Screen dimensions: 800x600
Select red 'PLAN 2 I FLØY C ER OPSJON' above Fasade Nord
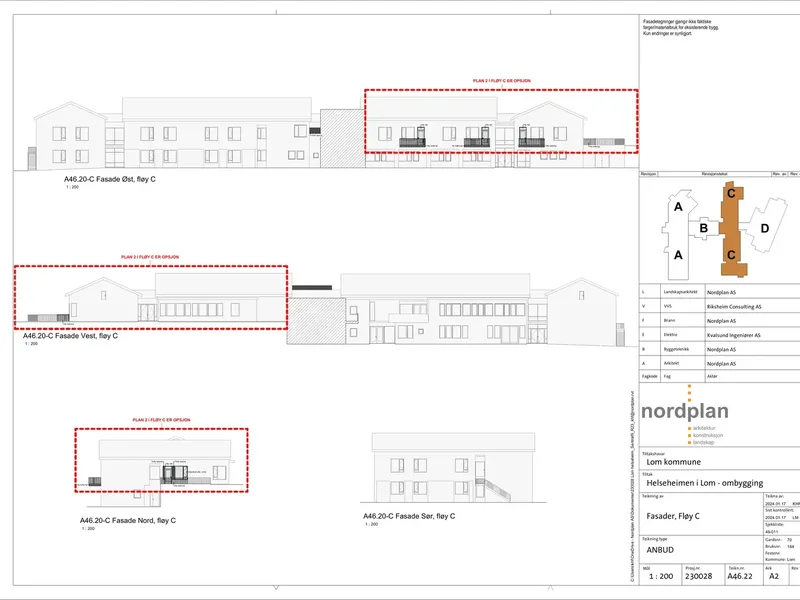click(x=161, y=420)
